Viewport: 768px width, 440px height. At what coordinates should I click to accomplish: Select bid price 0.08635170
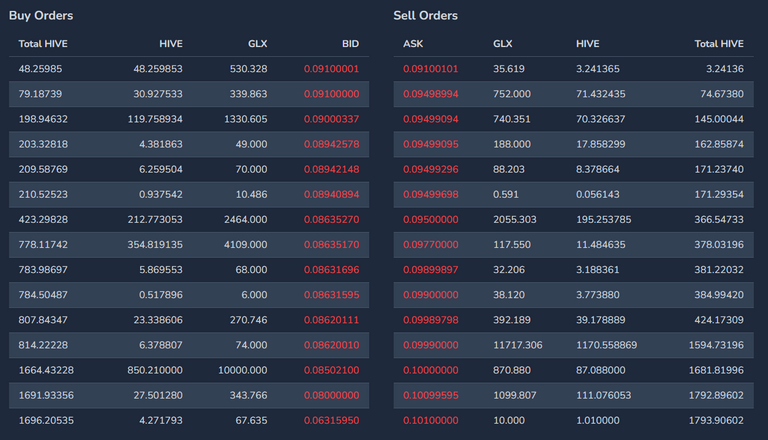click(x=332, y=244)
